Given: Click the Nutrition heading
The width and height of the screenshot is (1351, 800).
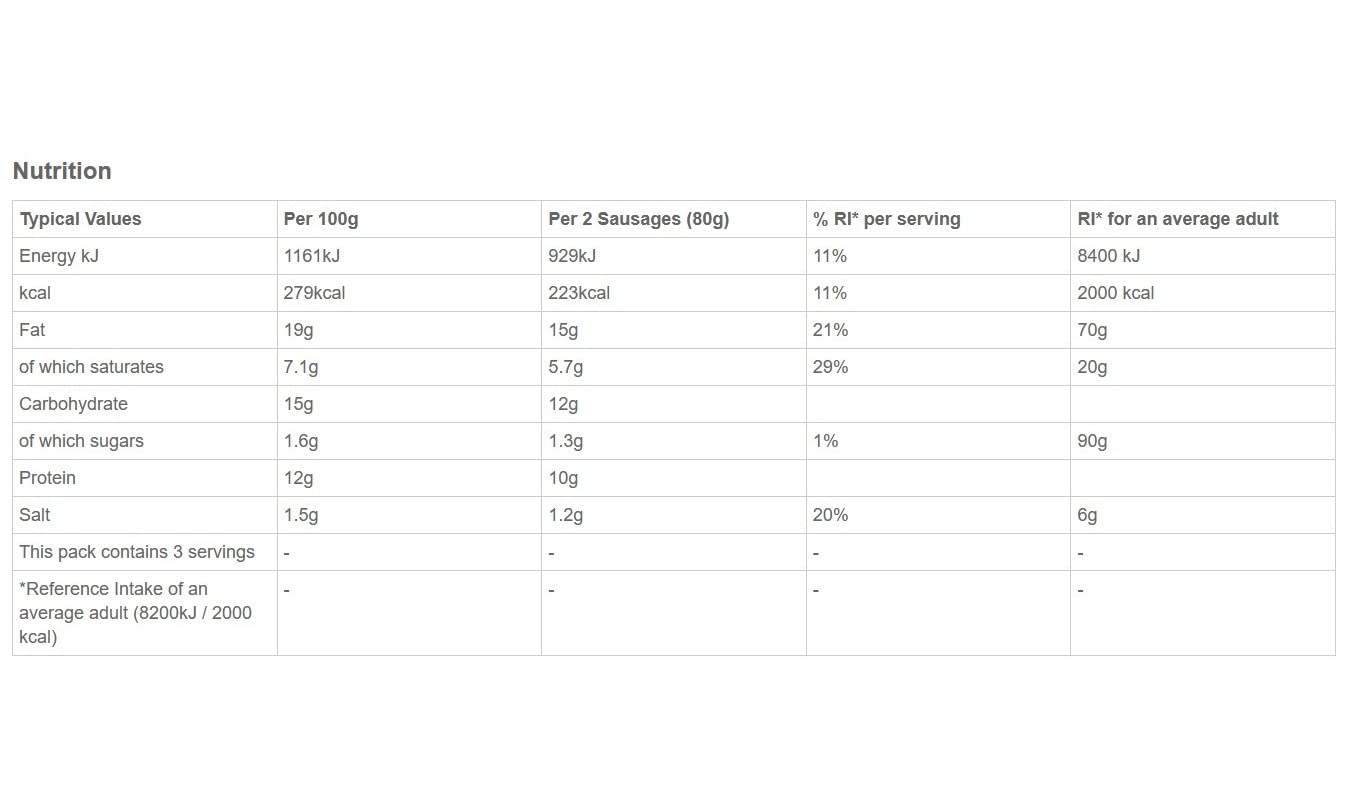Looking at the screenshot, I should click(x=62, y=171).
